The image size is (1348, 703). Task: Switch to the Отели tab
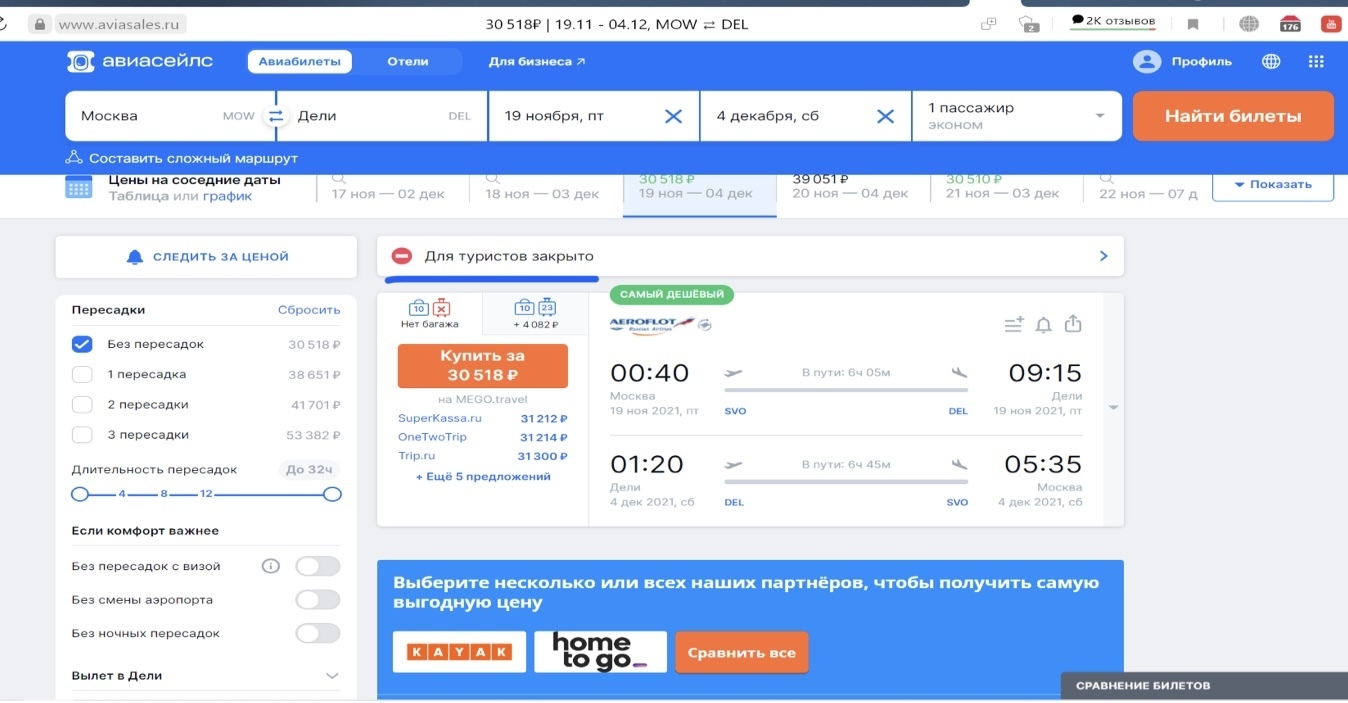(x=408, y=62)
